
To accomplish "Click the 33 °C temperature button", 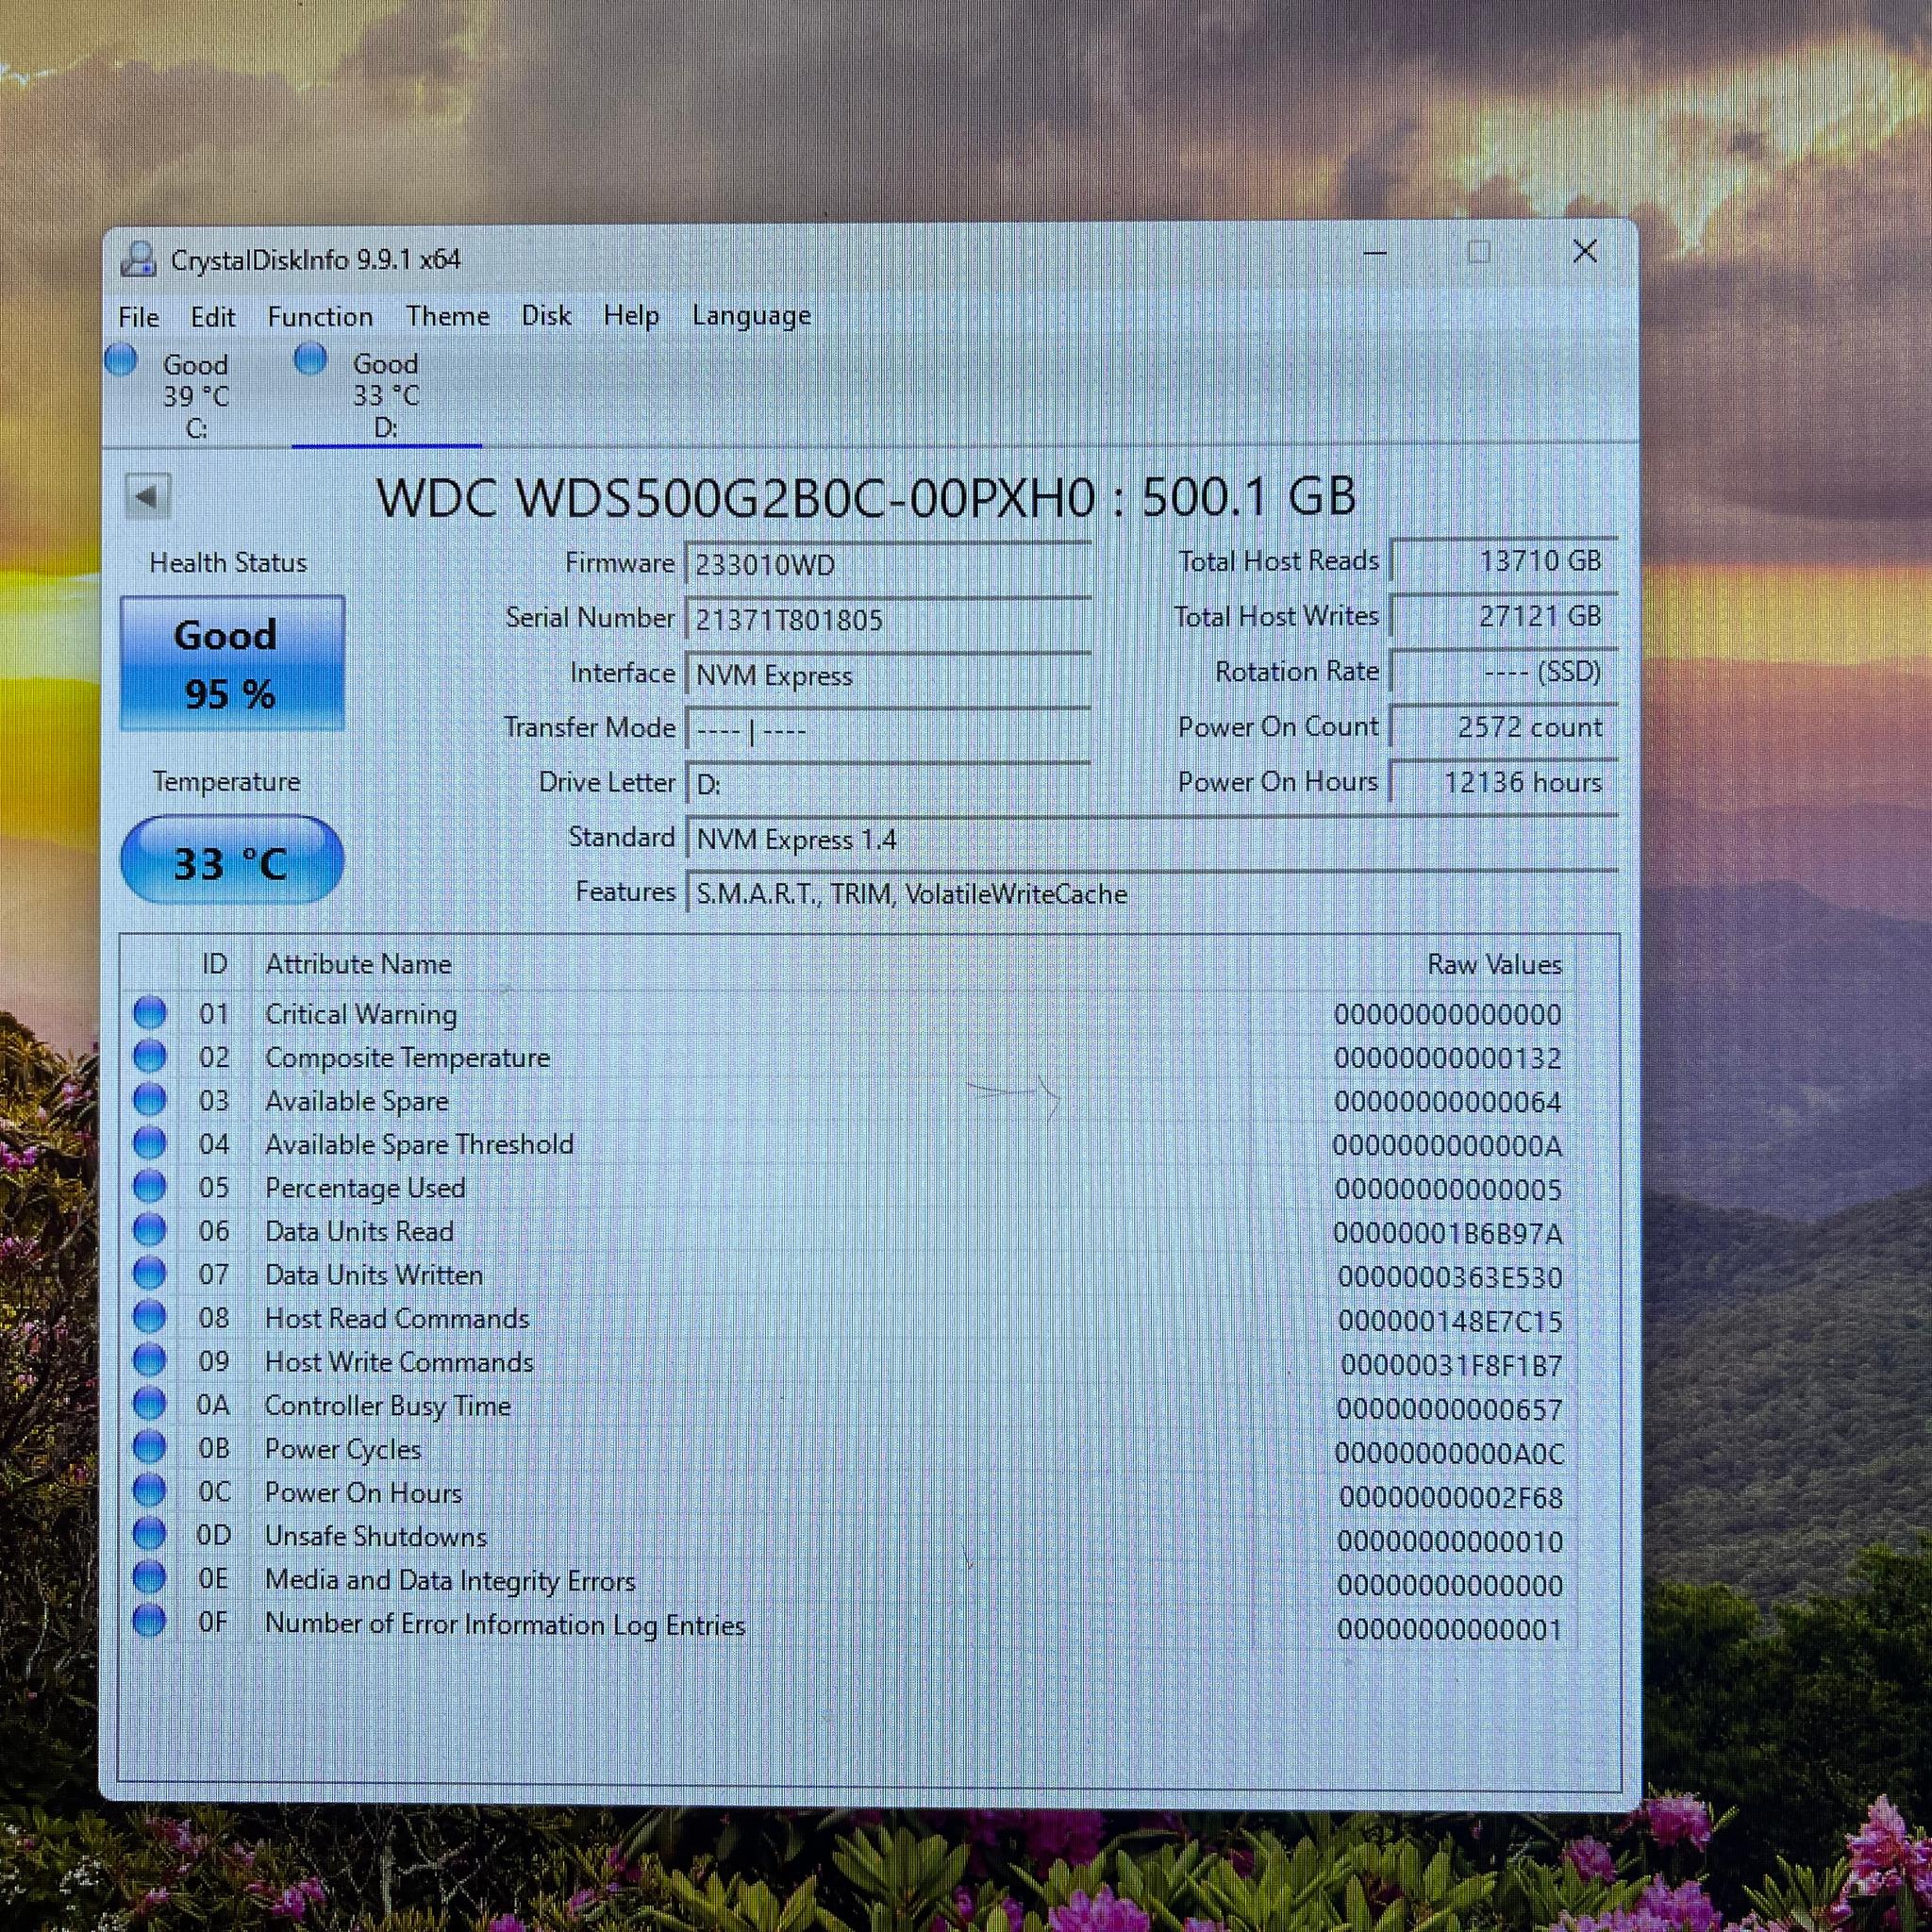I will [232, 861].
